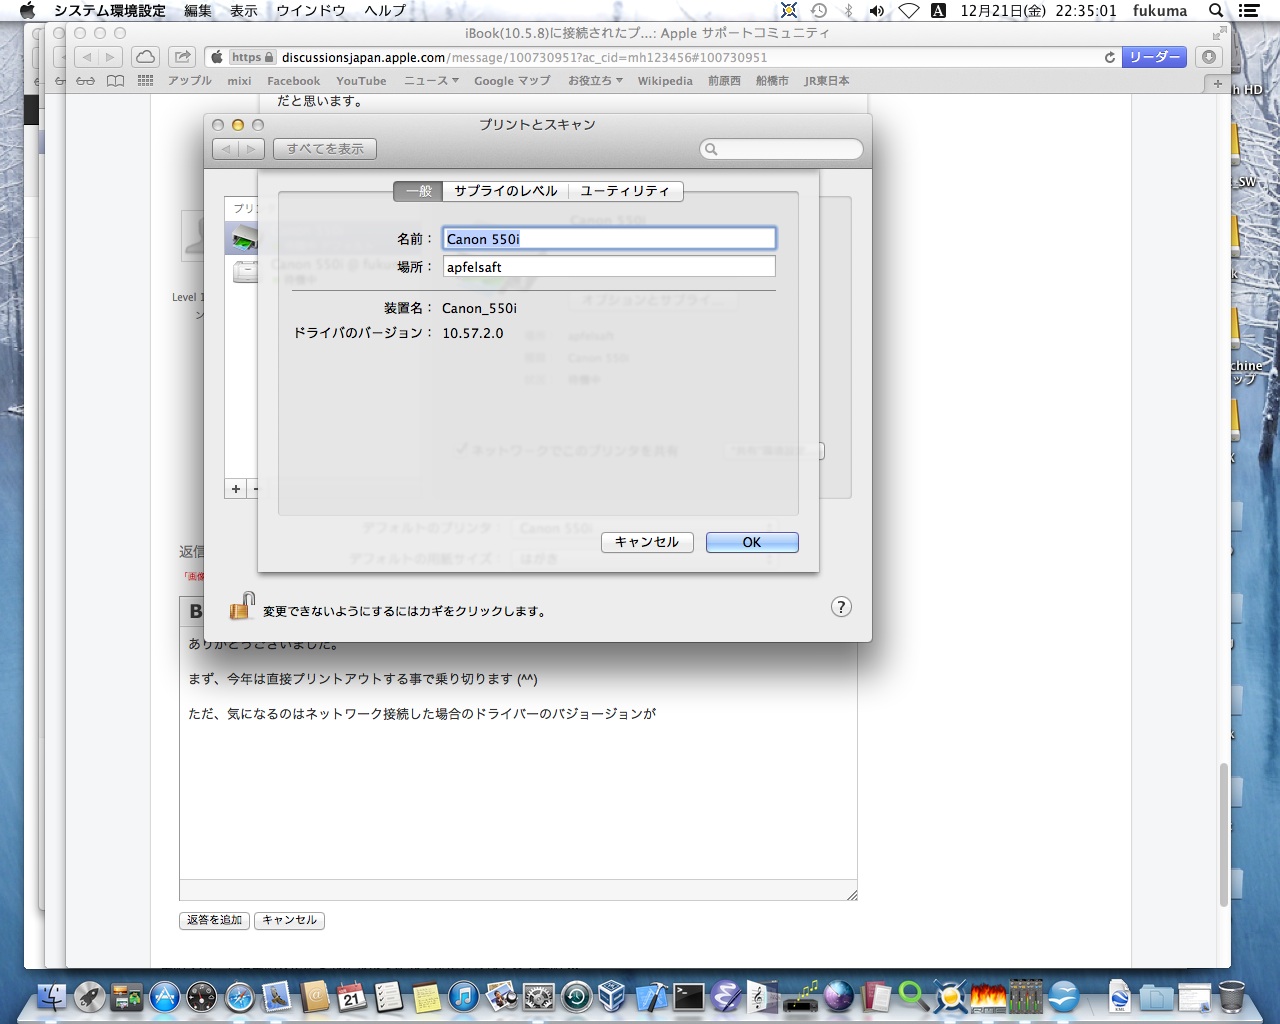The height and width of the screenshot is (1024, 1280).
Task: Open the システム環境設定 menu
Action: [x=110, y=11]
